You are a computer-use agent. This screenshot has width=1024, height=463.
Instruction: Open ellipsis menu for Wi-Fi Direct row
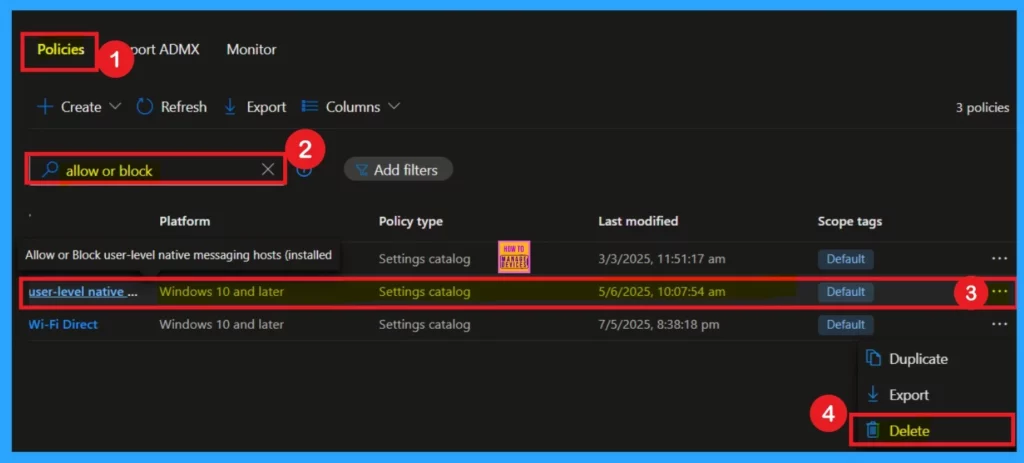point(999,324)
